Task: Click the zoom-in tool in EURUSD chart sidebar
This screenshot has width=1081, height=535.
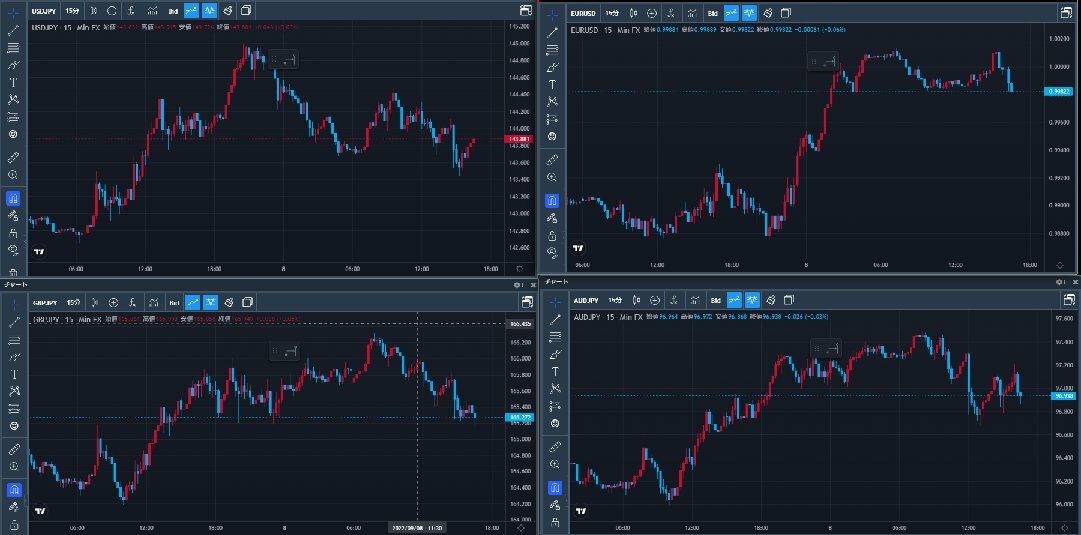Action: point(551,177)
